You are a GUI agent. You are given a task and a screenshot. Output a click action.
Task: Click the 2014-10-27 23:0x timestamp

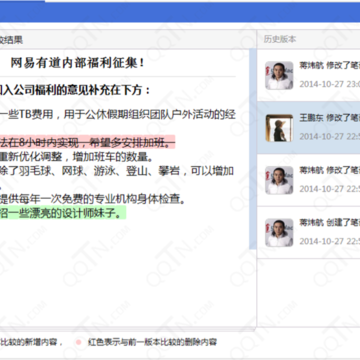(x=330, y=84)
